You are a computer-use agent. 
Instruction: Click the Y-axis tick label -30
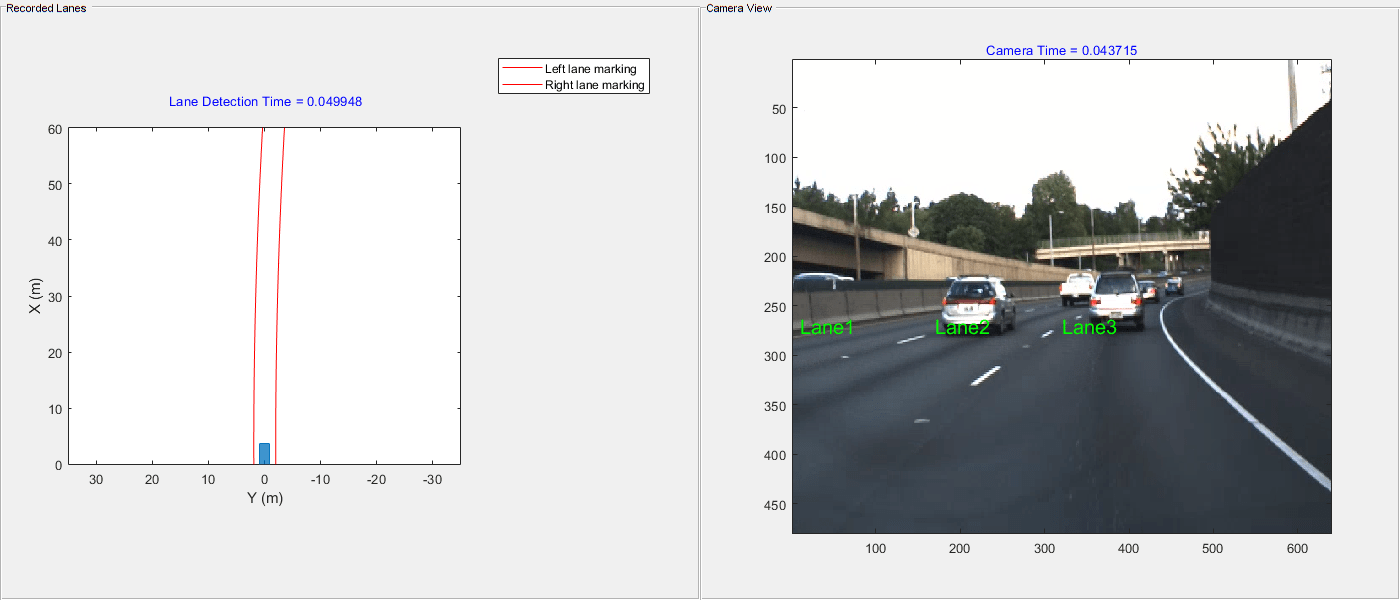[431, 480]
